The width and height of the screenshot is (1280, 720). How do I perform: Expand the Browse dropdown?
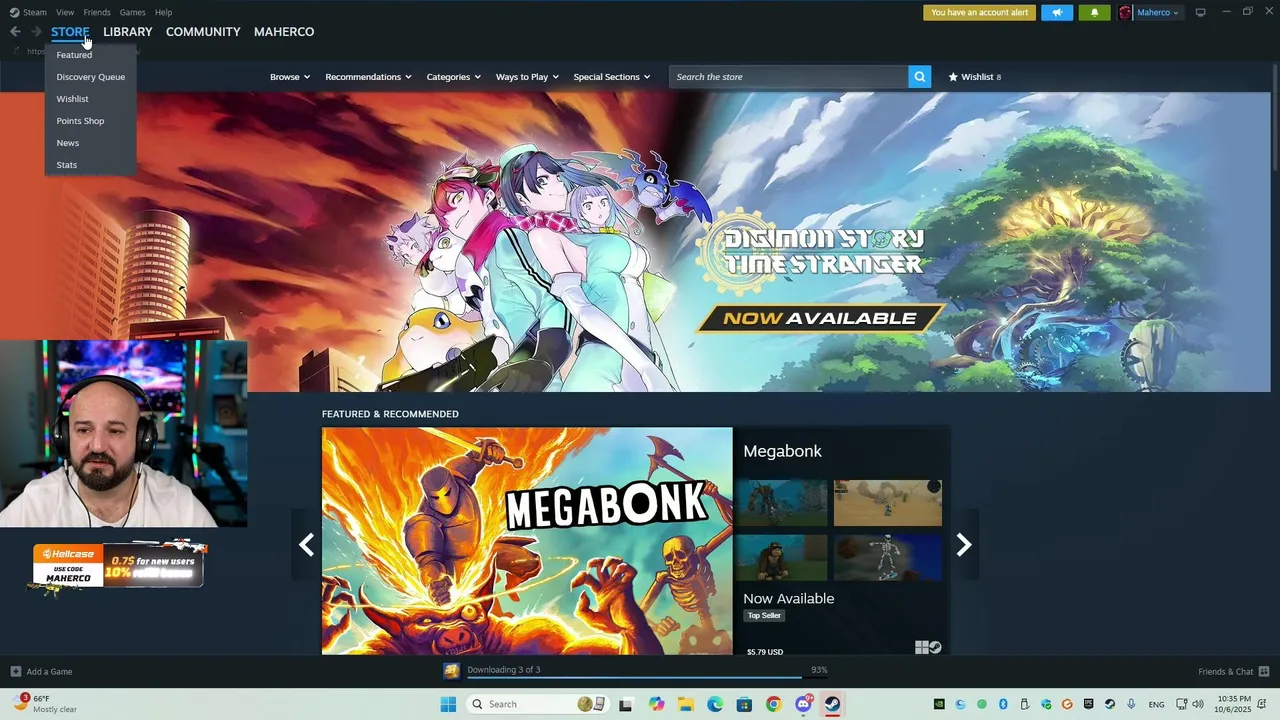(x=290, y=77)
